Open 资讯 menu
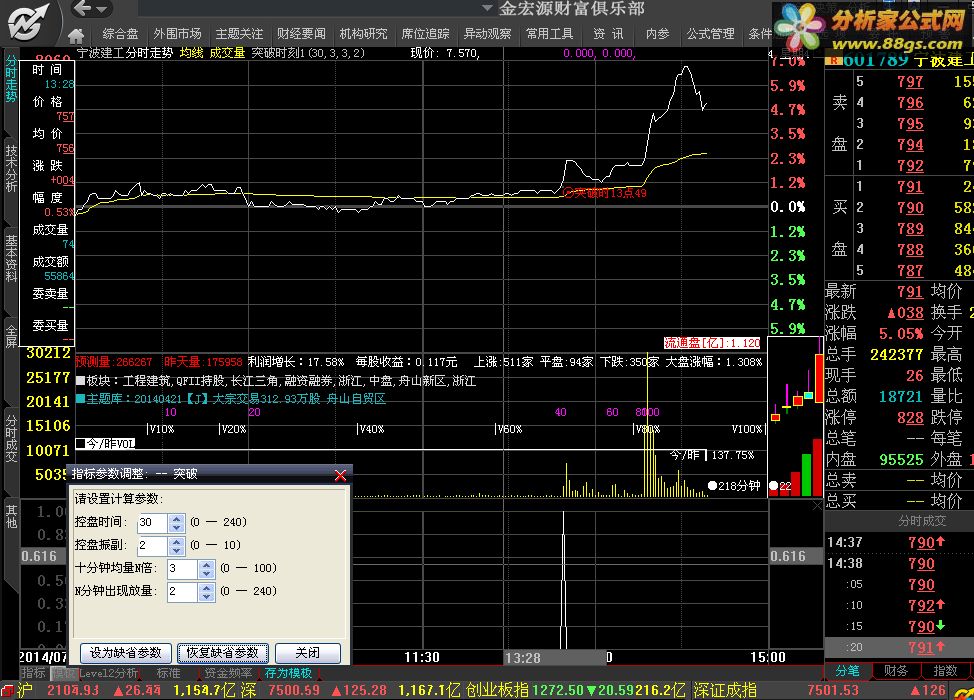Image resolution: width=974 pixels, height=700 pixels. click(608, 34)
